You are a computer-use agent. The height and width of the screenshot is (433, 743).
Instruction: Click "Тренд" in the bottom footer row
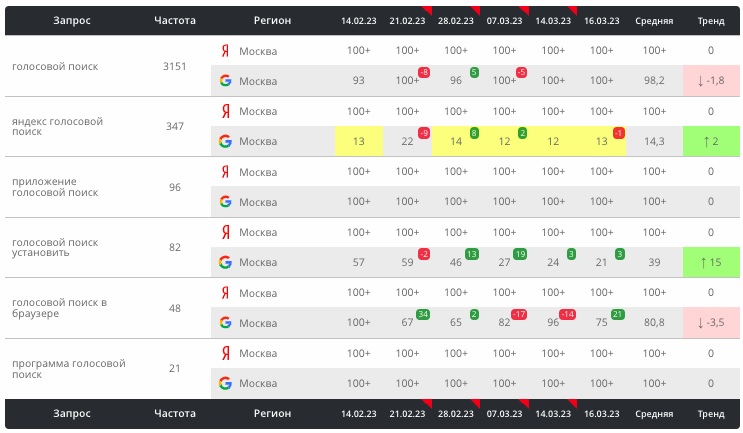tap(710, 413)
